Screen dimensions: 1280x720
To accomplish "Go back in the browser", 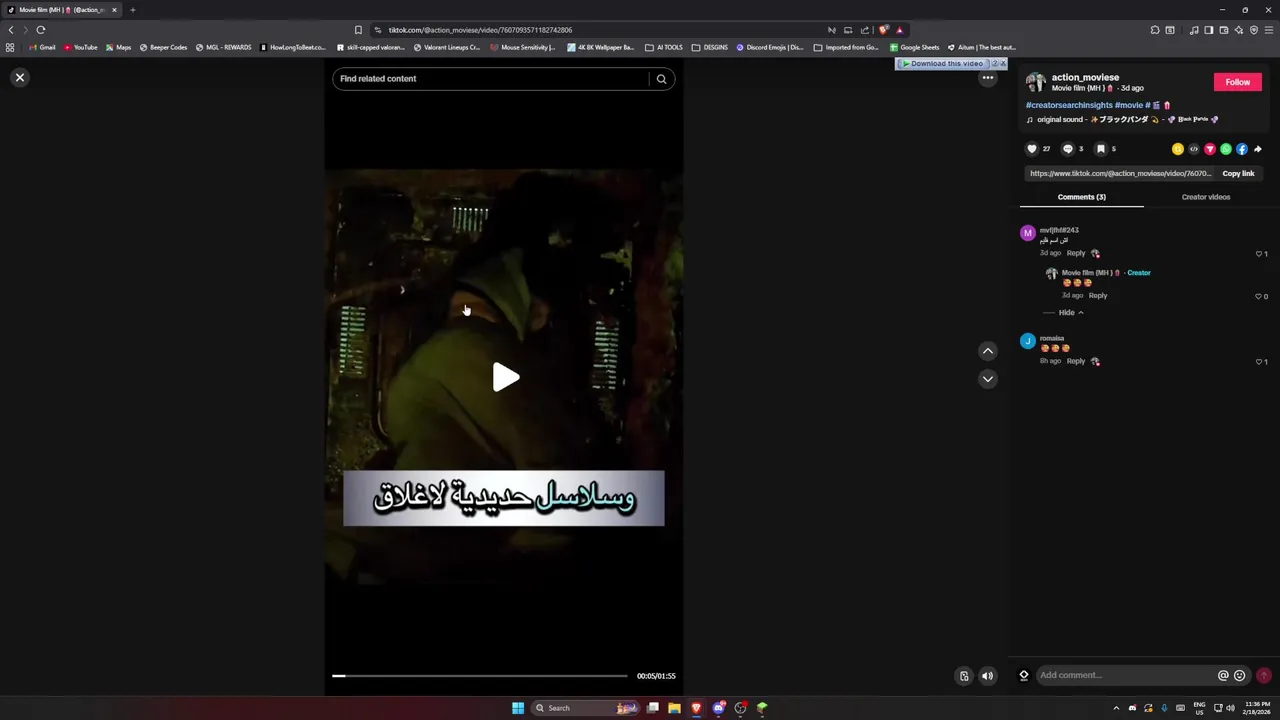I will point(11,30).
